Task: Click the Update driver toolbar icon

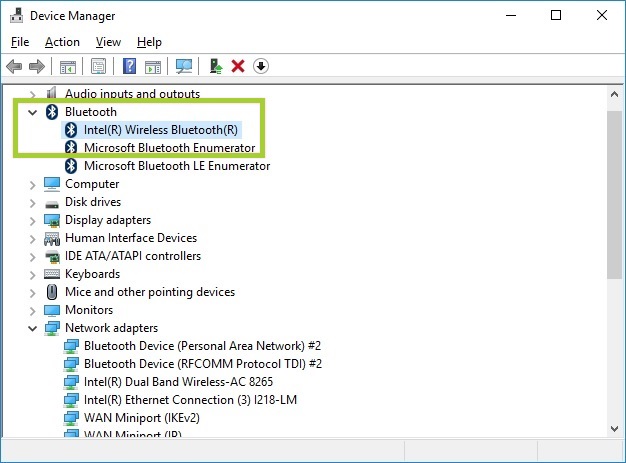Action: pyautogui.click(x=216, y=66)
